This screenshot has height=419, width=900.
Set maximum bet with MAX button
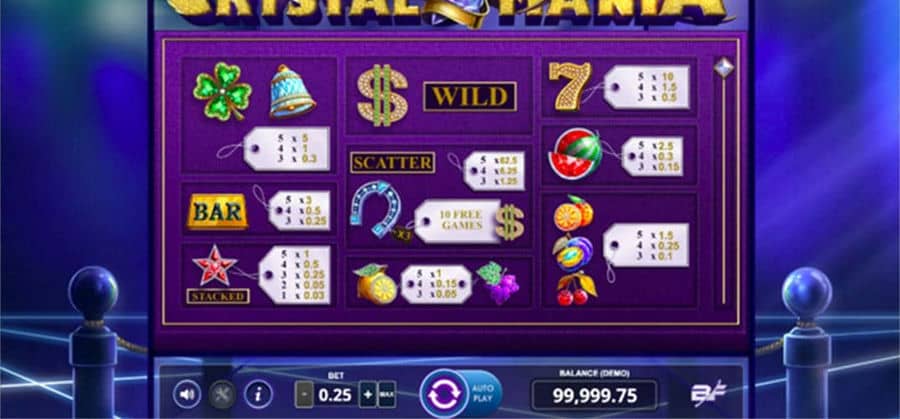click(387, 395)
